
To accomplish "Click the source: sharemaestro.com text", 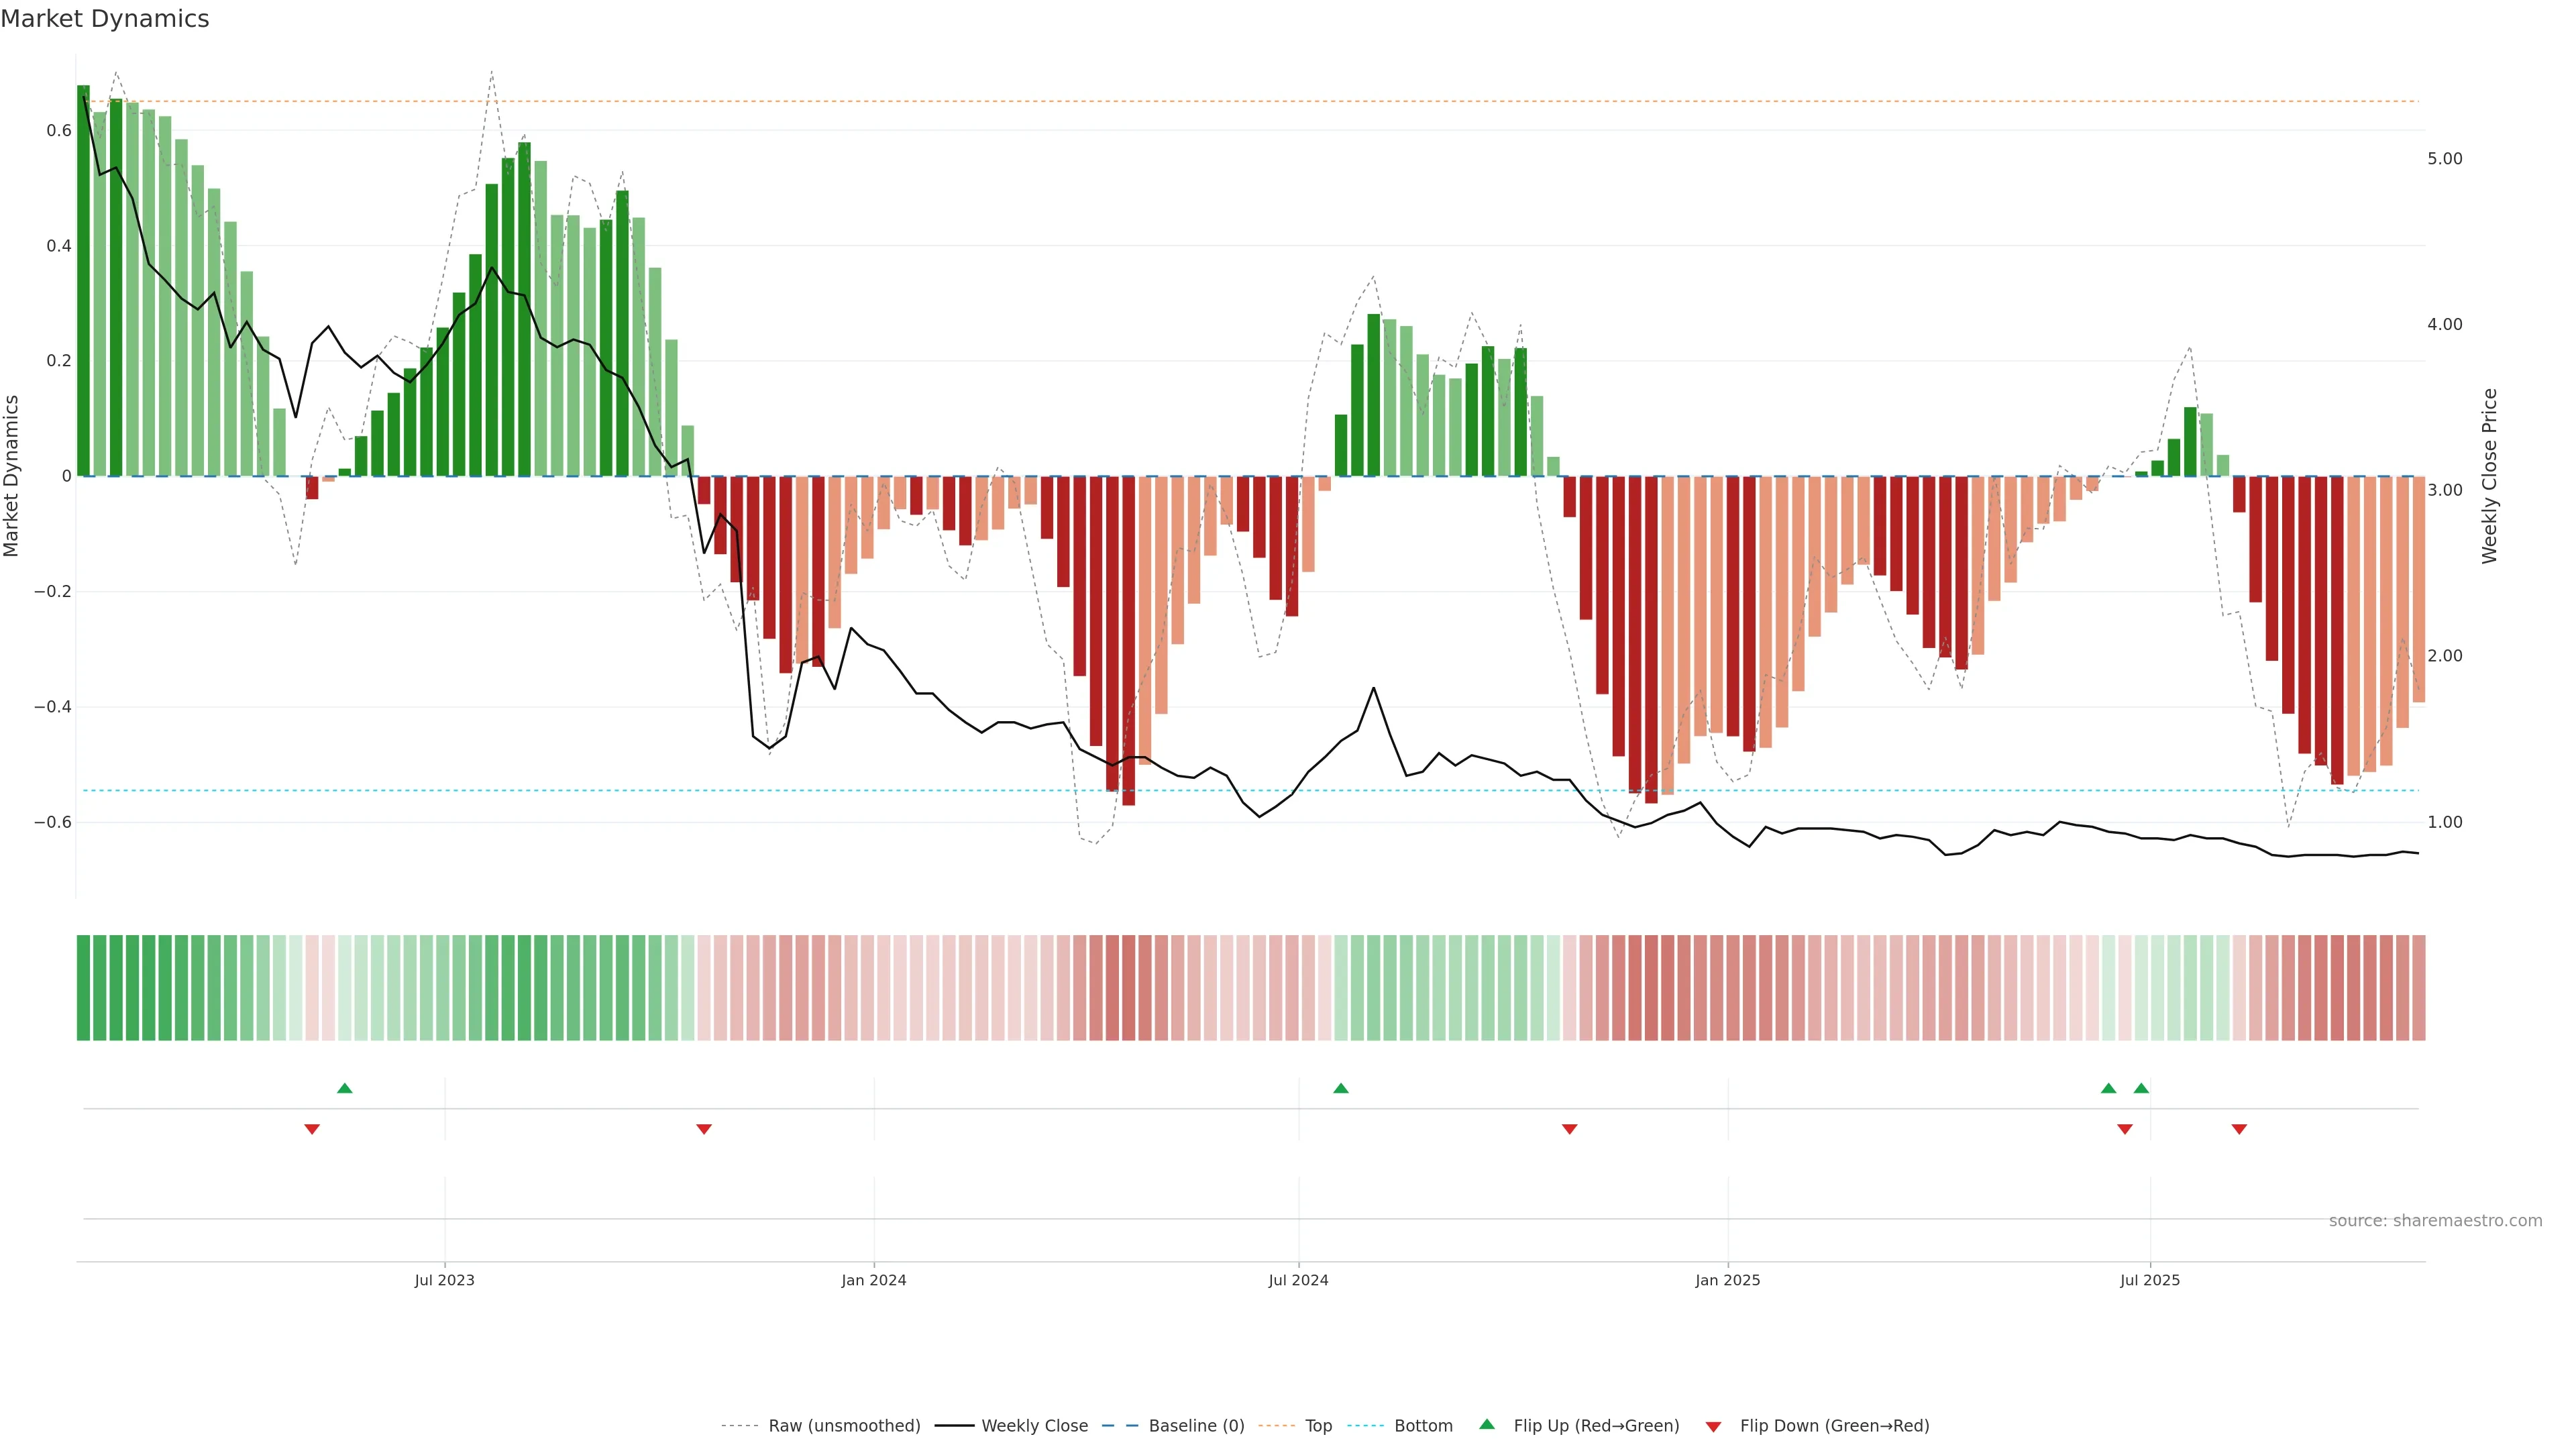I will click(2435, 1221).
